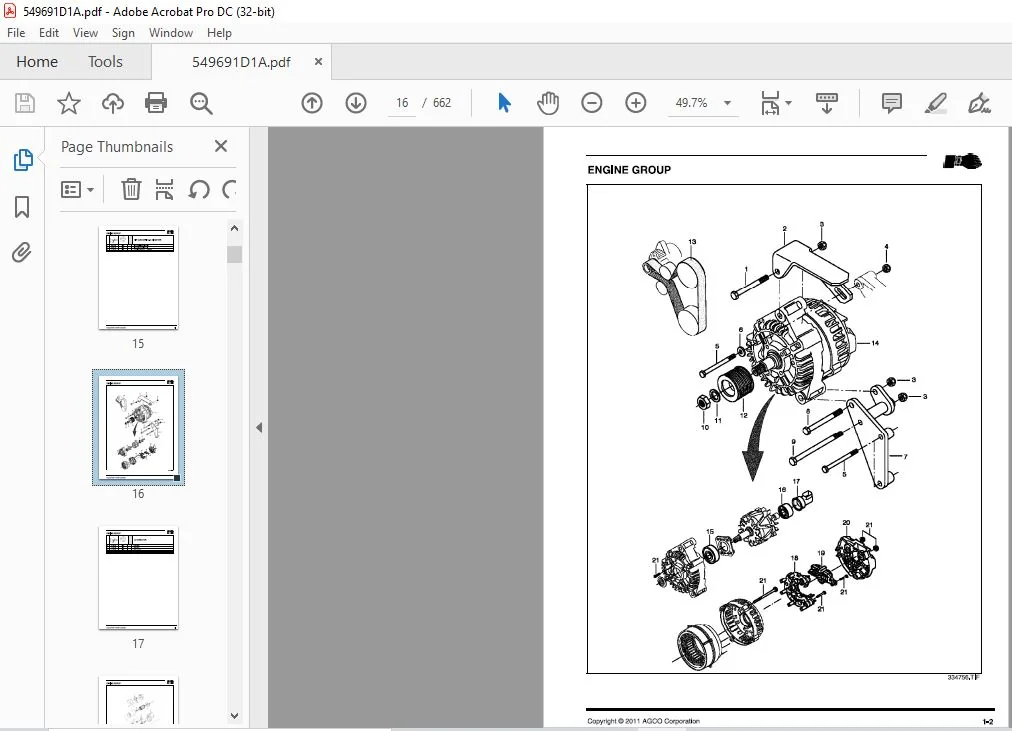Select the 549691D1A.pdf document tab
1012x731 pixels.
(x=241, y=62)
